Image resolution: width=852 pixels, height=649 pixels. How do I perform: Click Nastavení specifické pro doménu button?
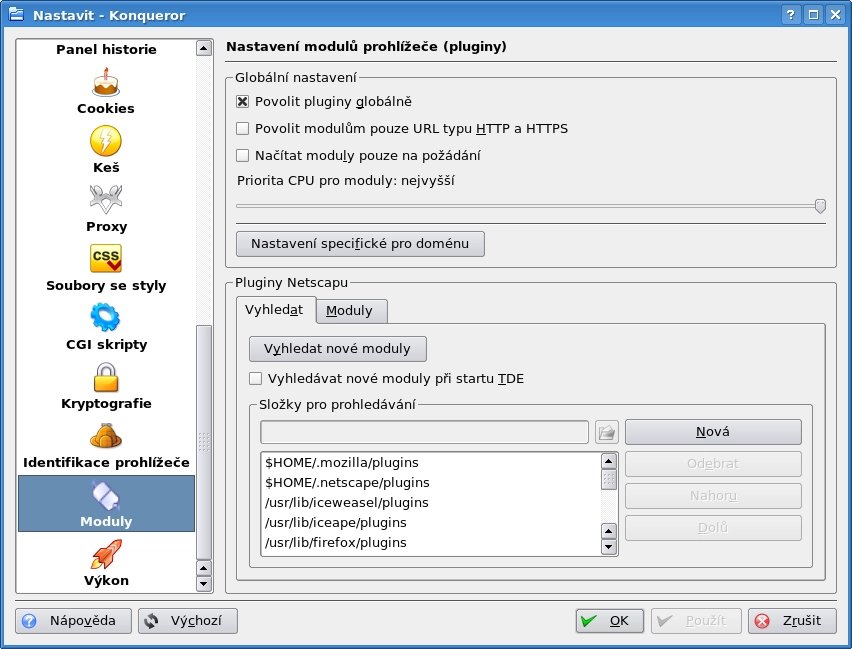[x=360, y=244]
